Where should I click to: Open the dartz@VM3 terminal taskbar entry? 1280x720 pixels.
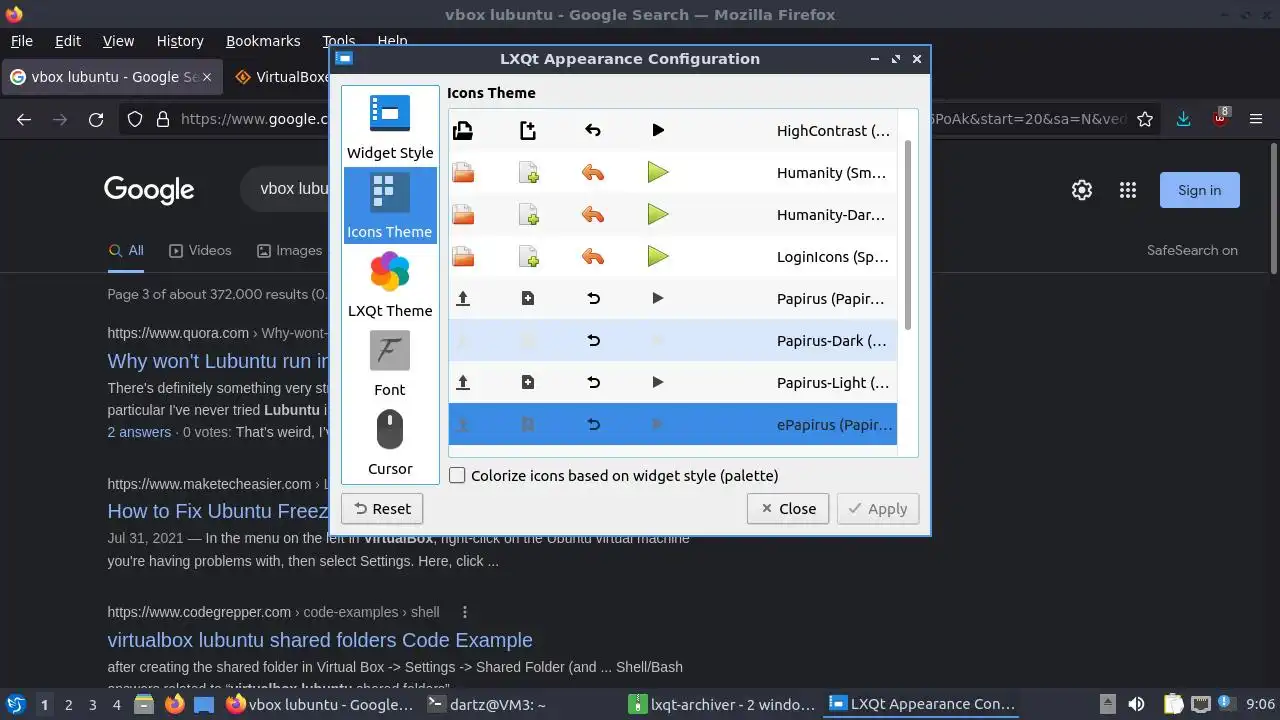tap(519, 704)
